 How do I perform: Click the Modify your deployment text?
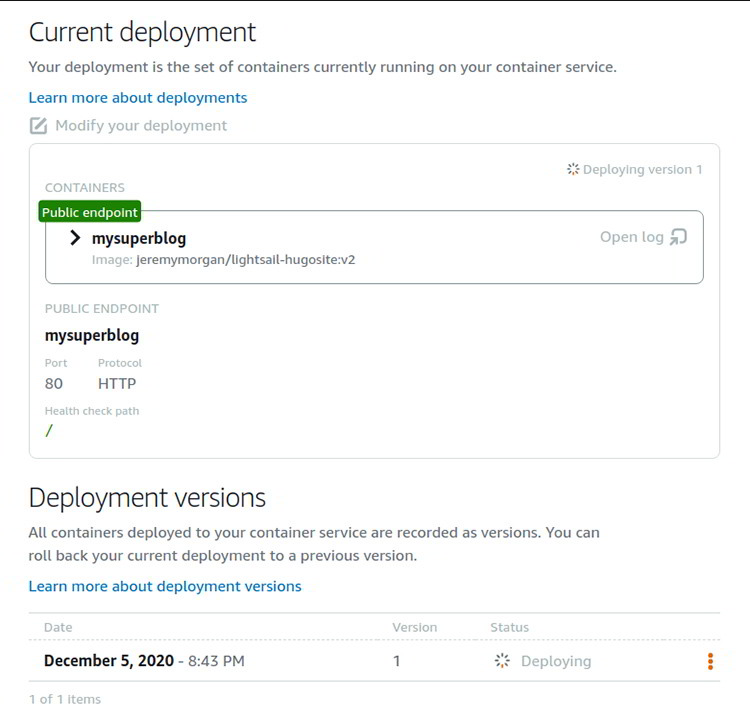pyautogui.click(x=141, y=126)
